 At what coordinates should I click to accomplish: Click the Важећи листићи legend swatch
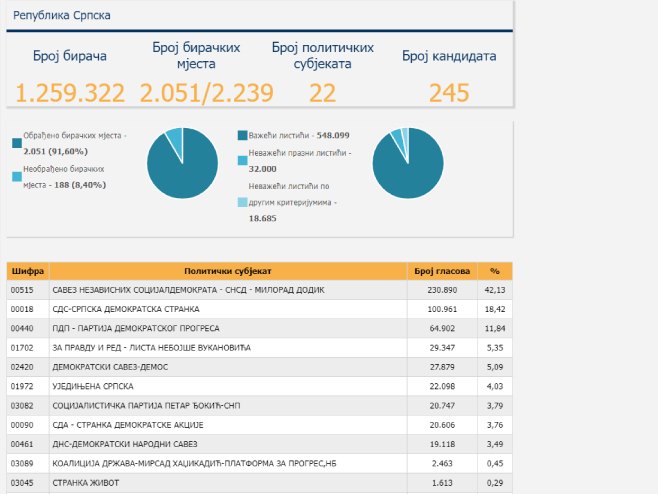(243, 135)
